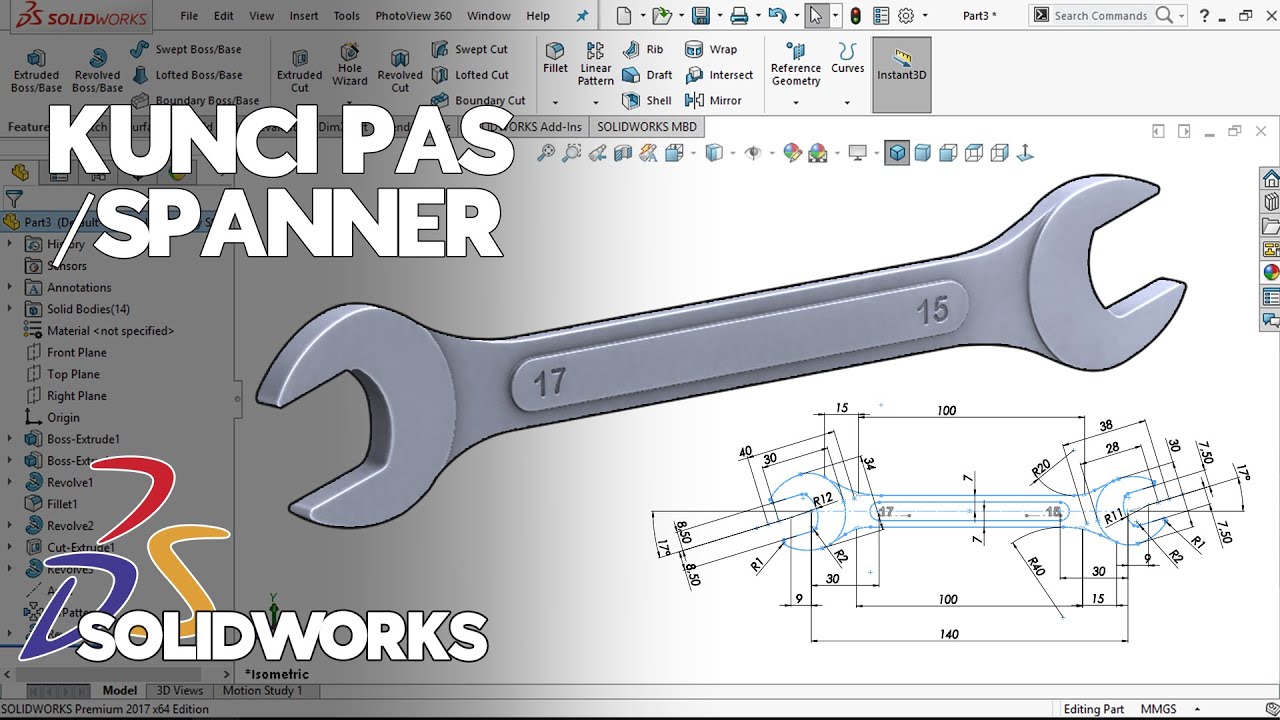Viewport: 1280px width, 720px height.
Task: Open the Appearances task pane tab
Action: click(1270, 273)
